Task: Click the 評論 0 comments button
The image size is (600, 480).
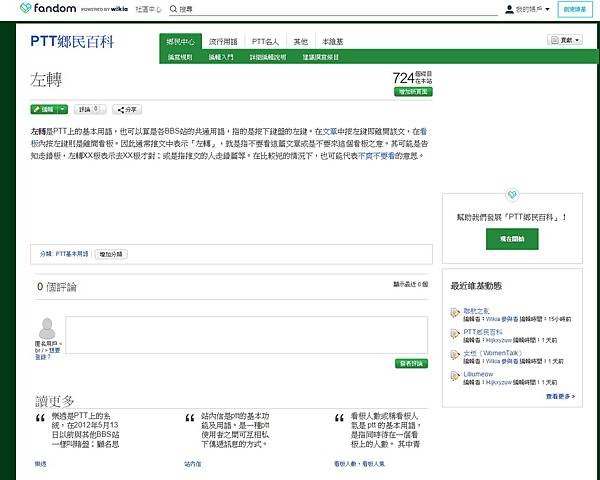Action: (90, 109)
